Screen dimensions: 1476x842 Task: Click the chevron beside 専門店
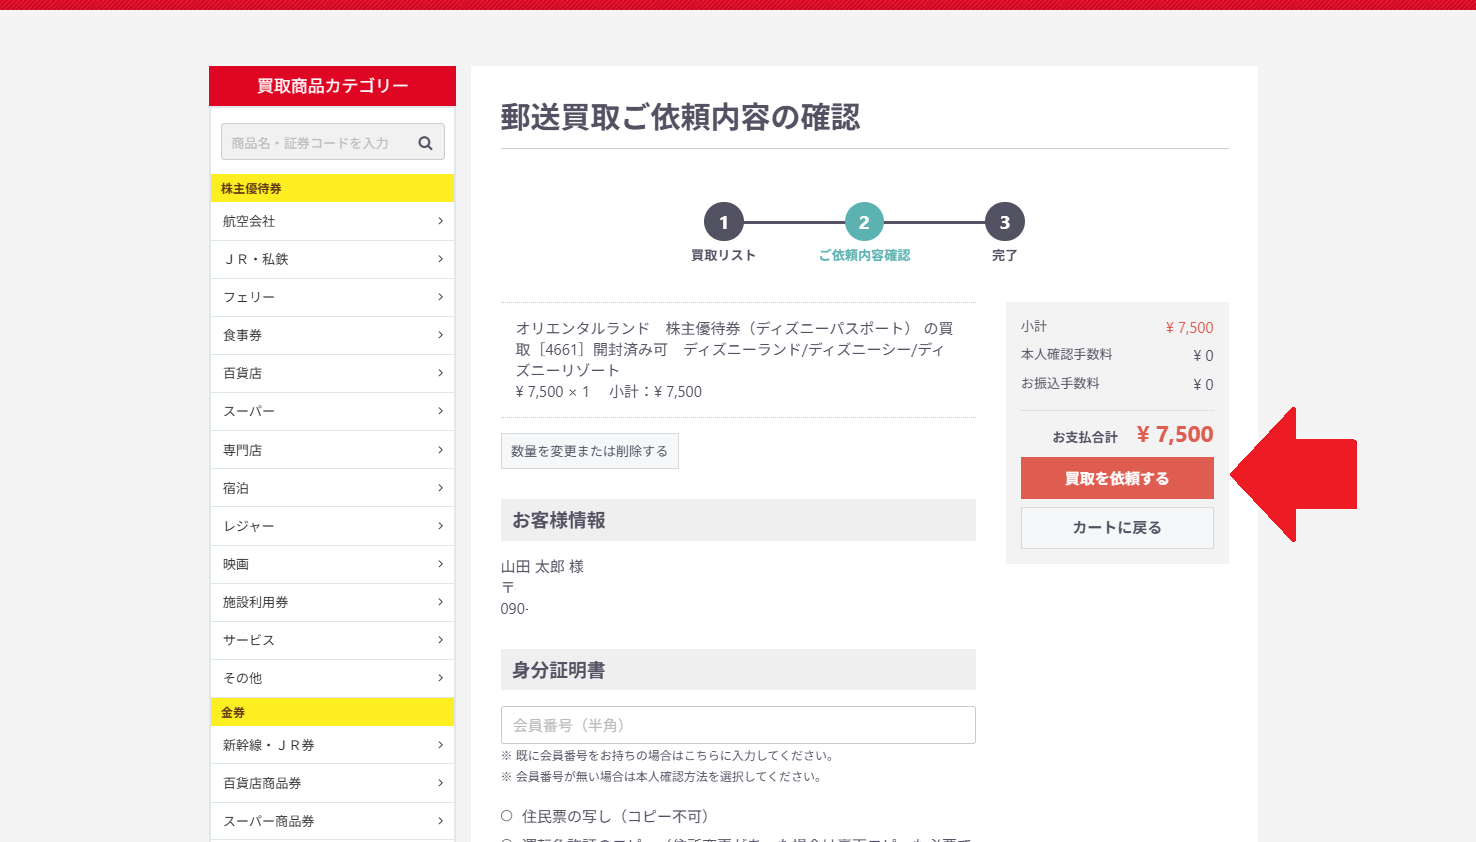pos(440,450)
